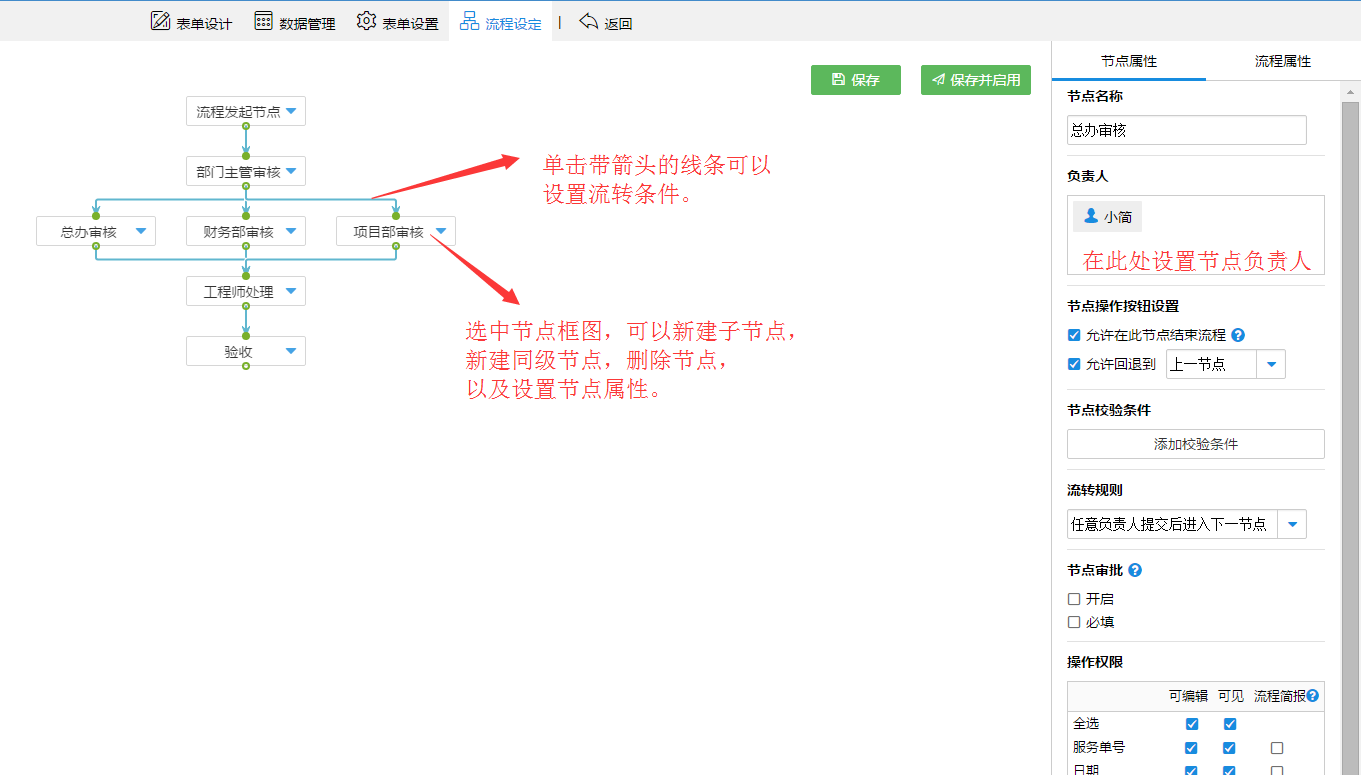1361x775 pixels.
Task: Expand the 流转规则 dropdown list
Action: coord(1292,524)
